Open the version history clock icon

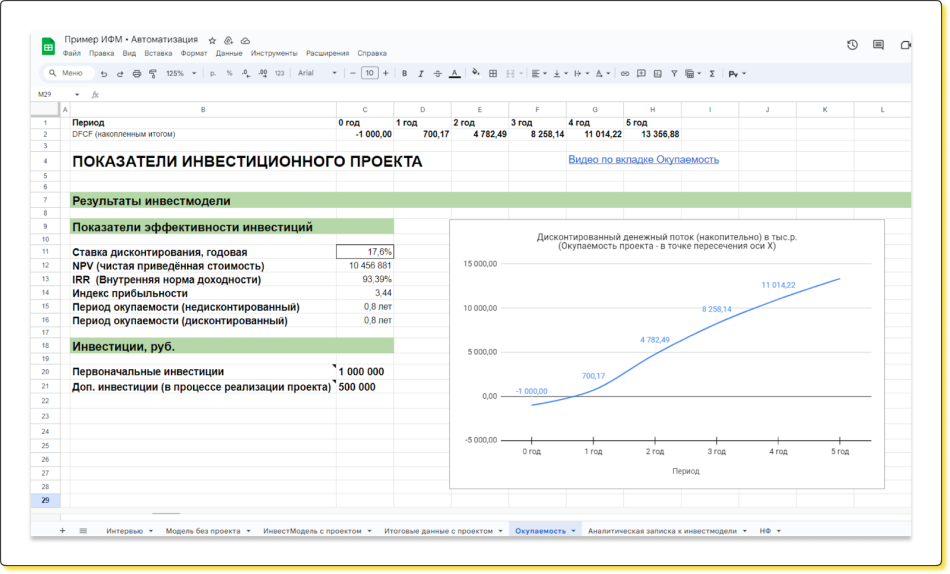click(852, 45)
